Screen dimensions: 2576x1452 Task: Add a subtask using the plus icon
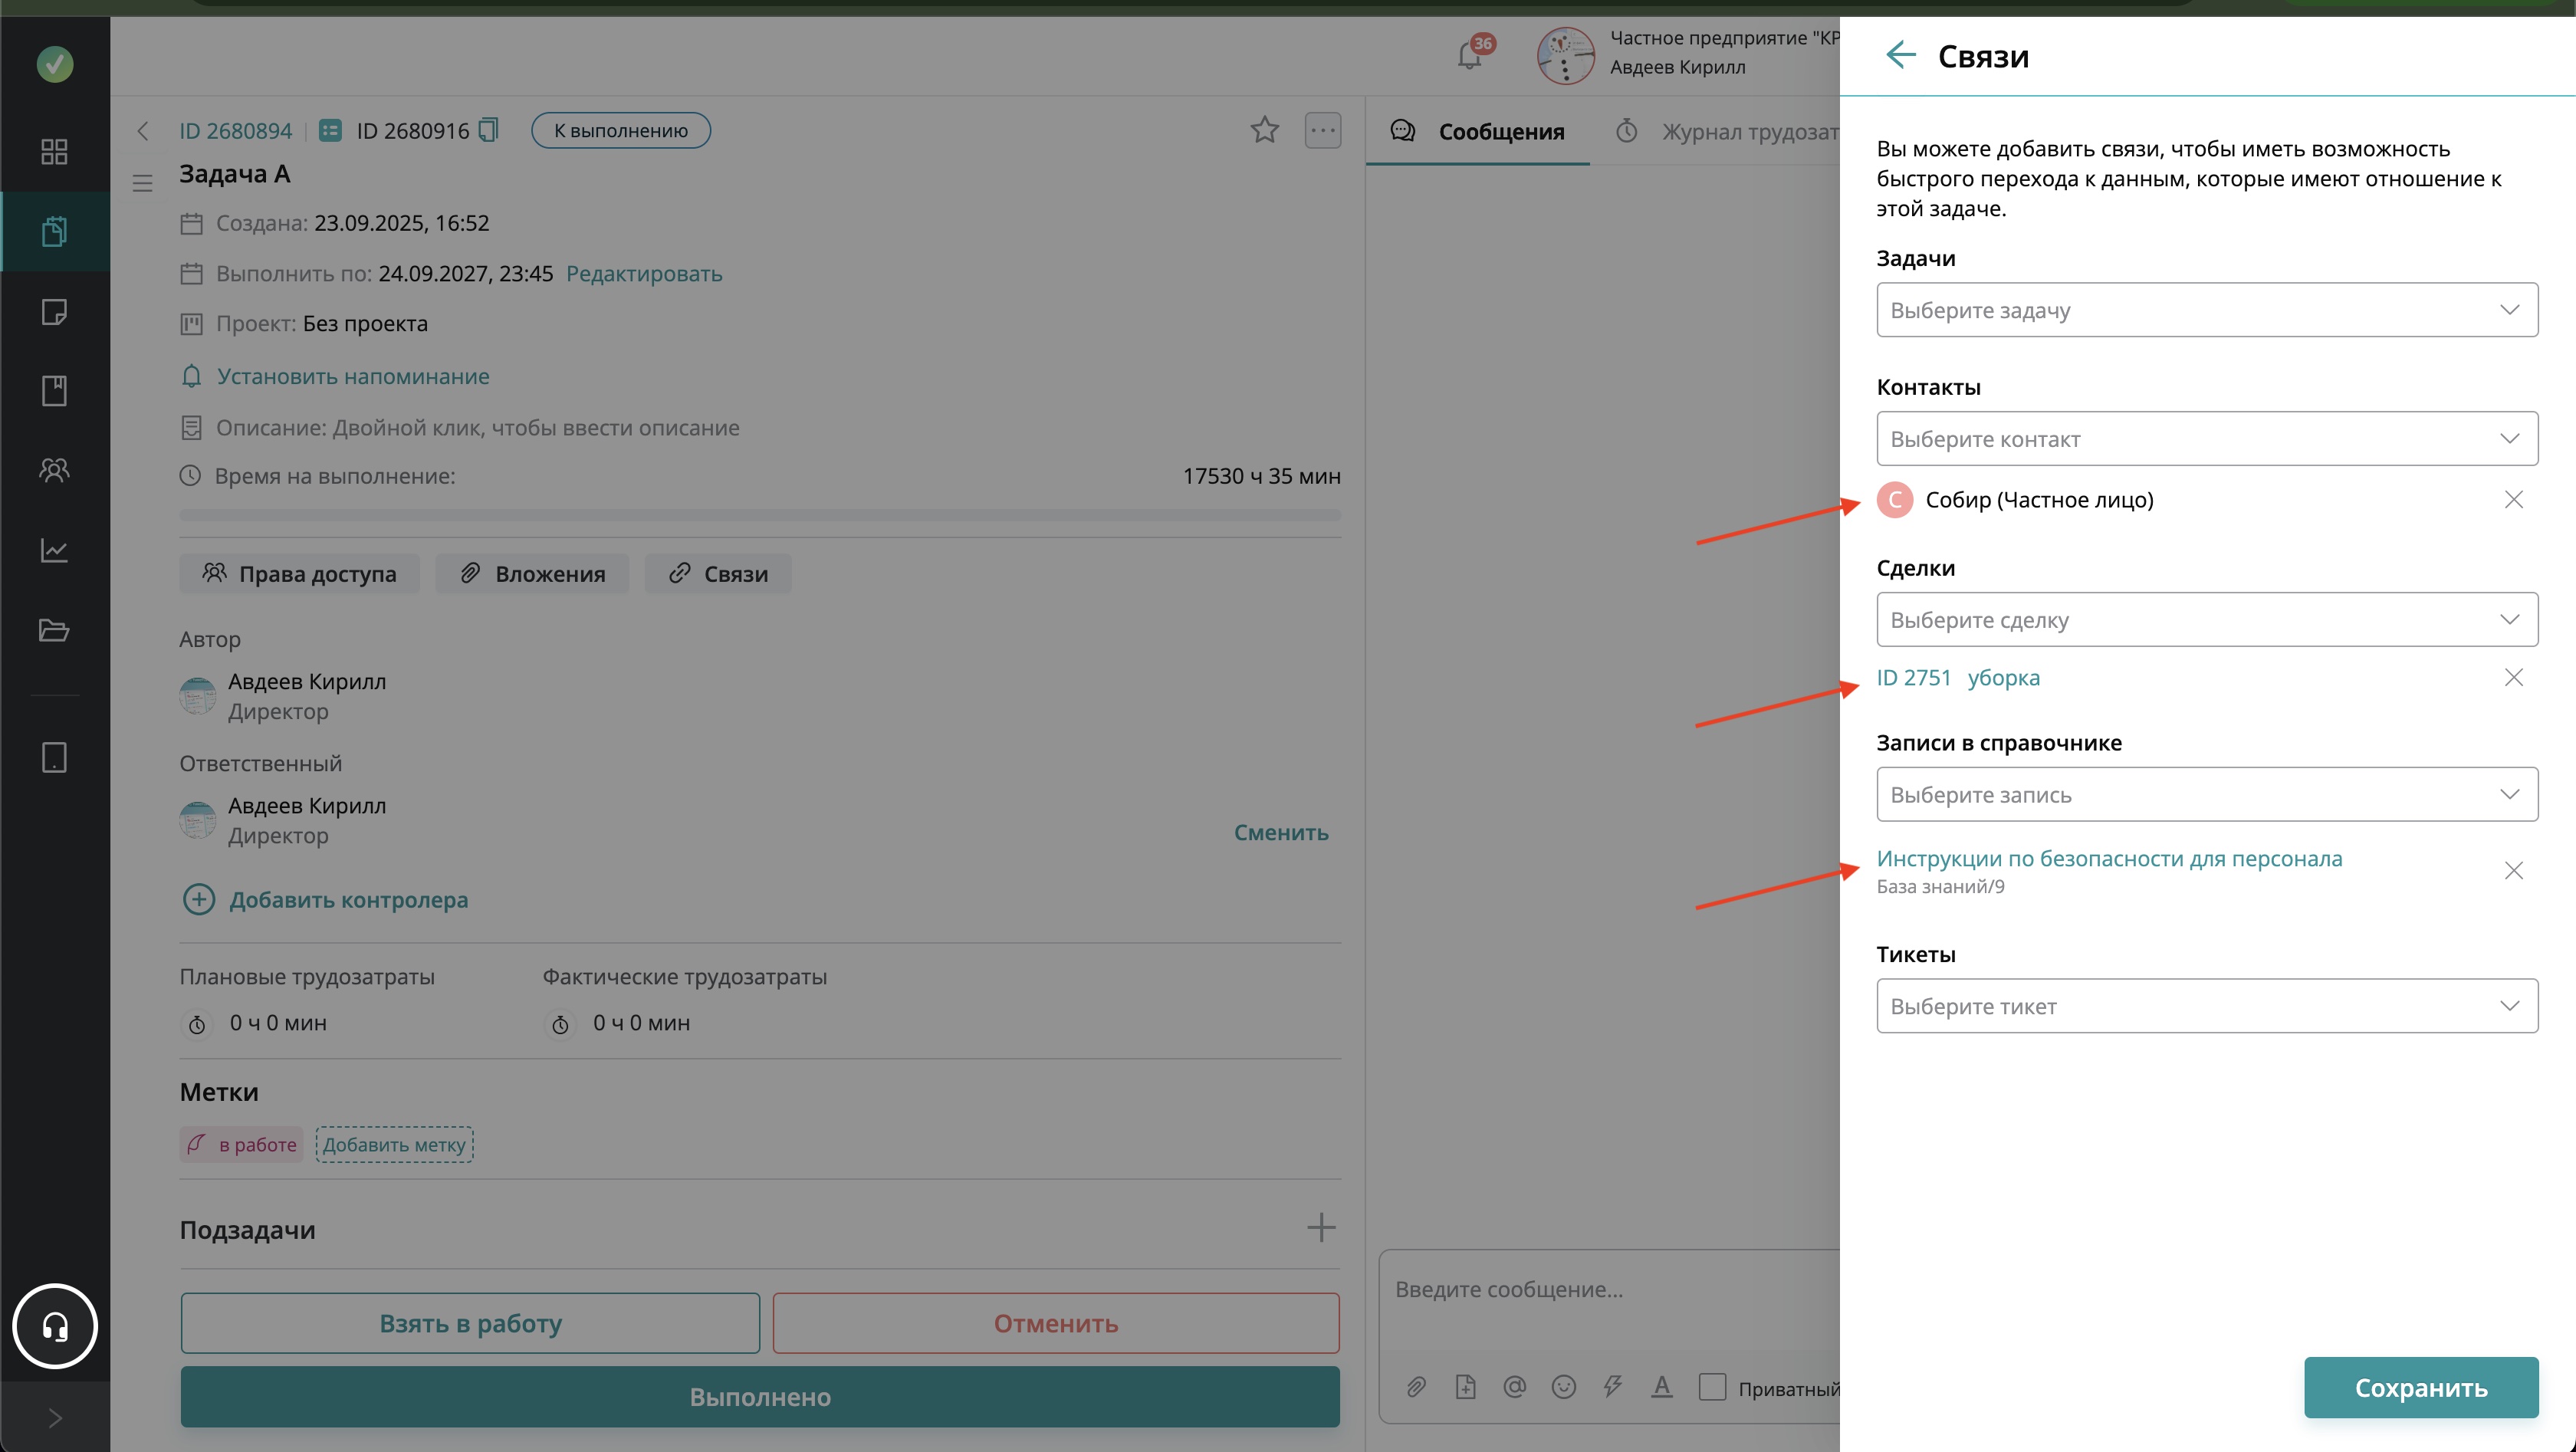pyautogui.click(x=1320, y=1227)
